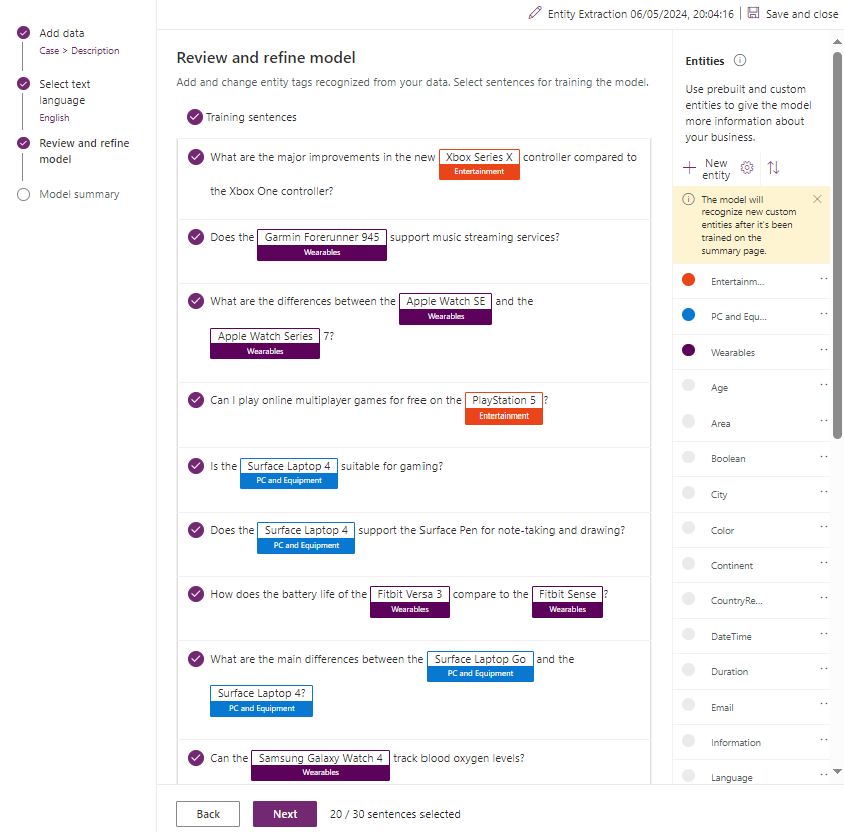Click the 'Surface Laptop 4?' tagged entity
Viewport: 844px width, 832px height.
pyautogui.click(x=261, y=701)
